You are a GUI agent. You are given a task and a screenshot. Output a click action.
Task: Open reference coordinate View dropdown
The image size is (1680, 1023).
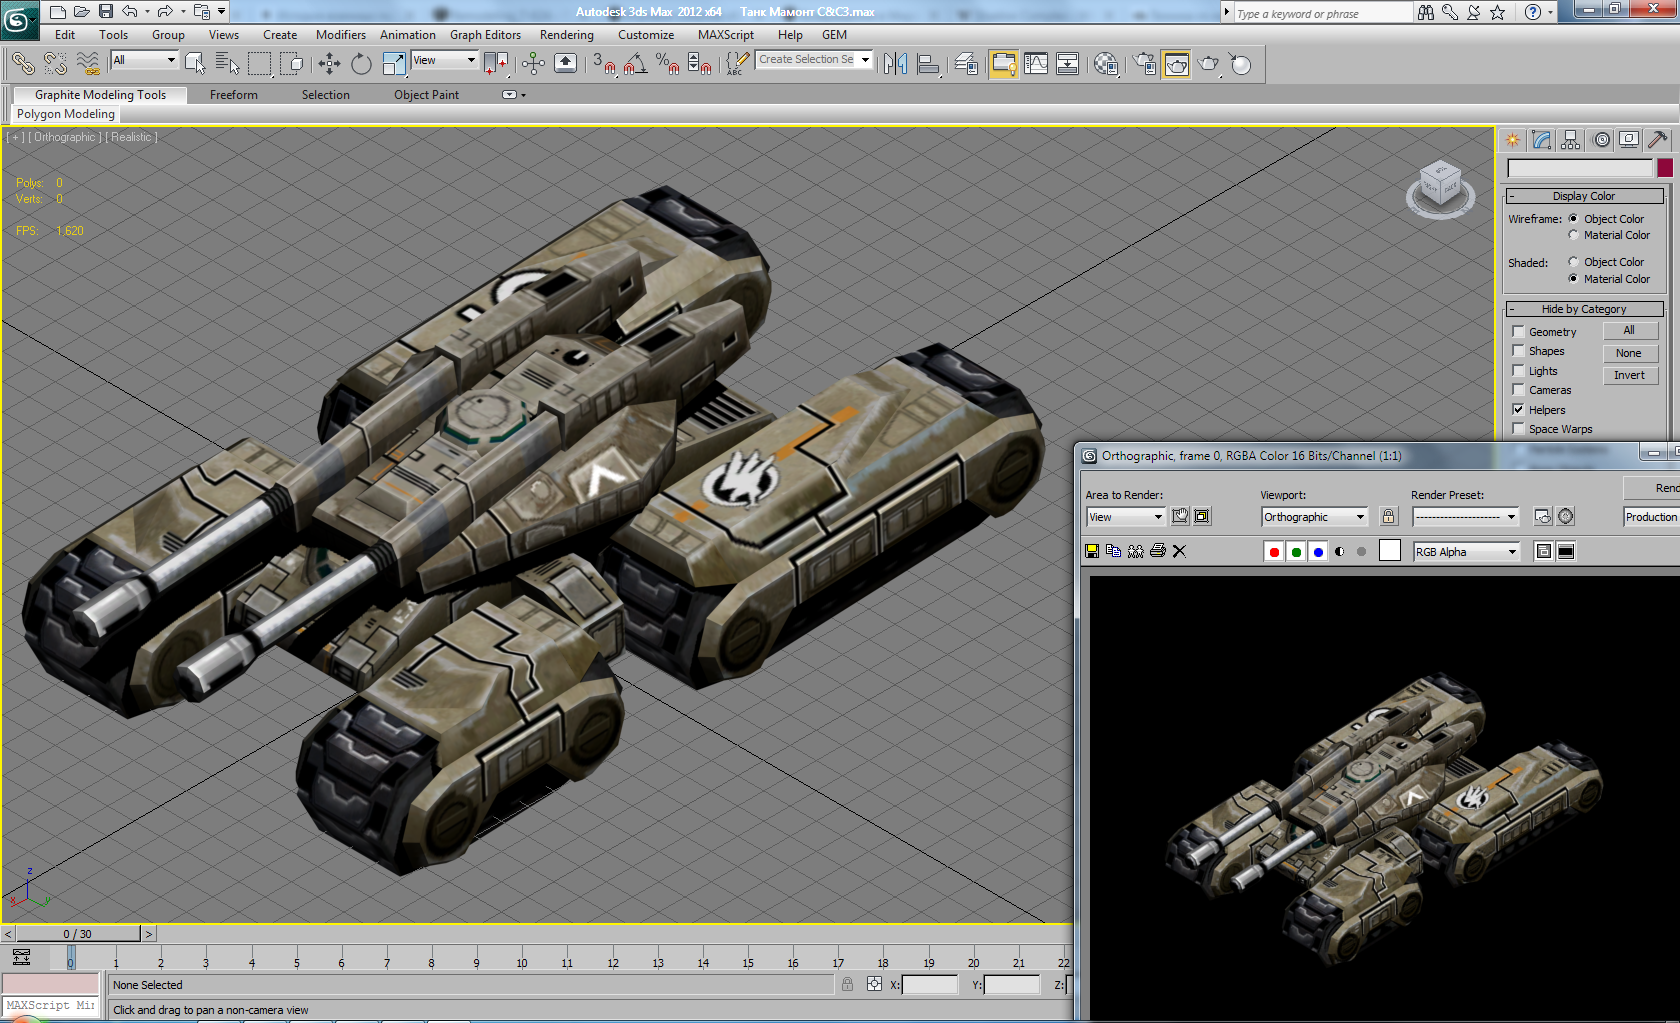click(444, 60)
